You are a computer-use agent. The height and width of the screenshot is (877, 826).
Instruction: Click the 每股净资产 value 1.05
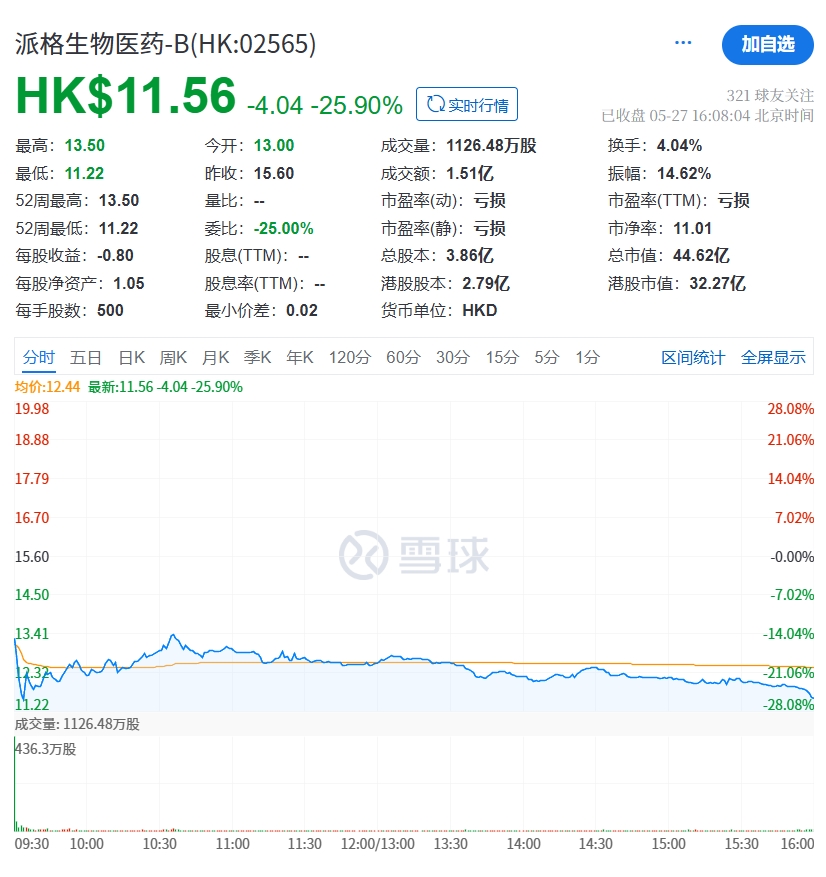[x=129, y=283]
